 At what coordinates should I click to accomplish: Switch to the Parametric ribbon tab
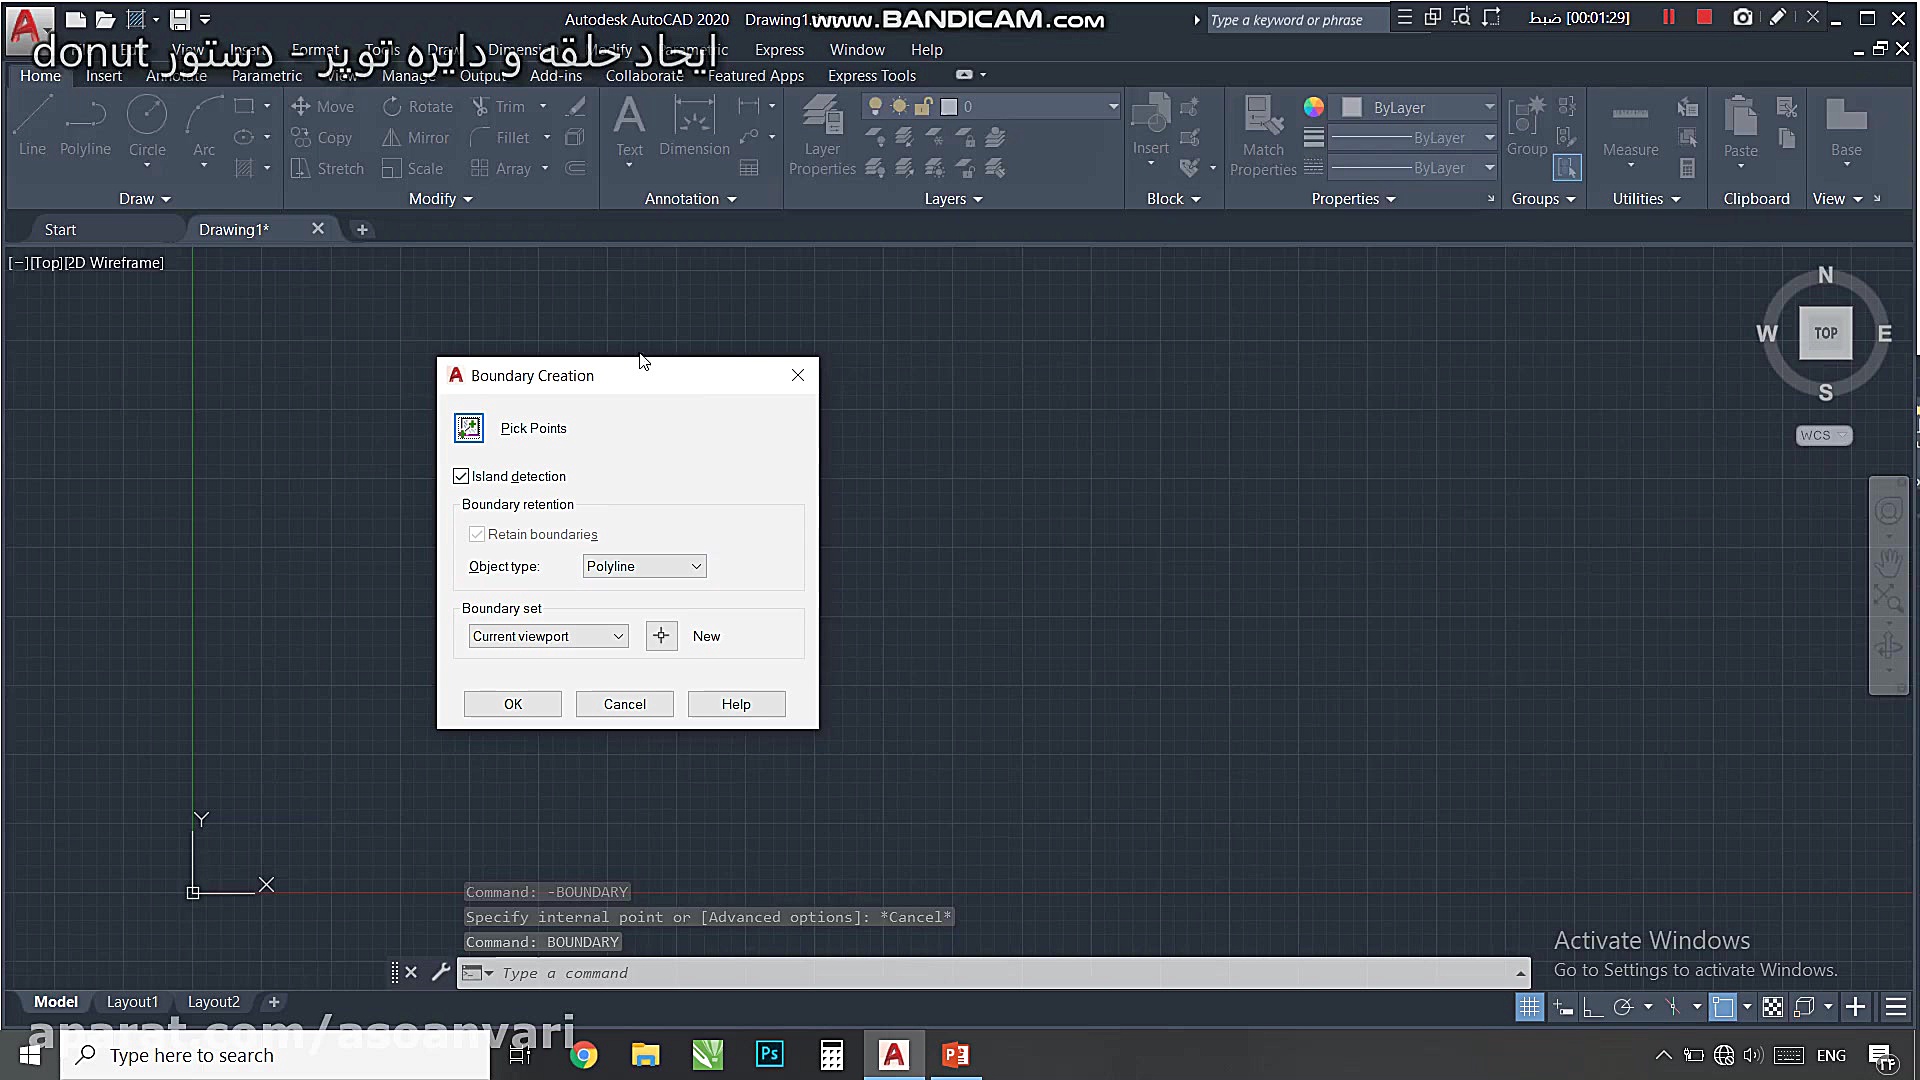266,76
